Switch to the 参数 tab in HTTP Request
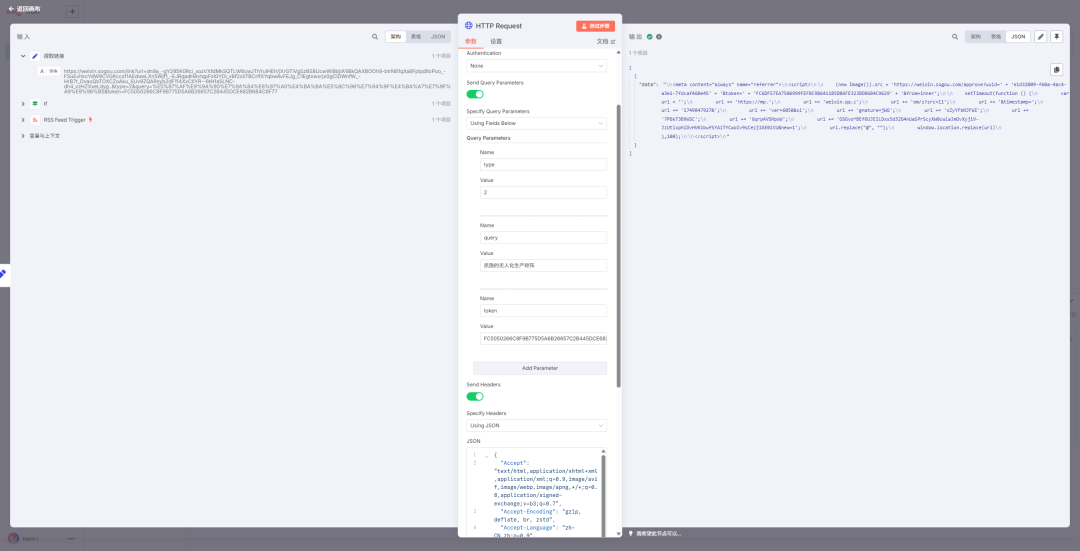Screen dimensions: 1080x551 471,41
